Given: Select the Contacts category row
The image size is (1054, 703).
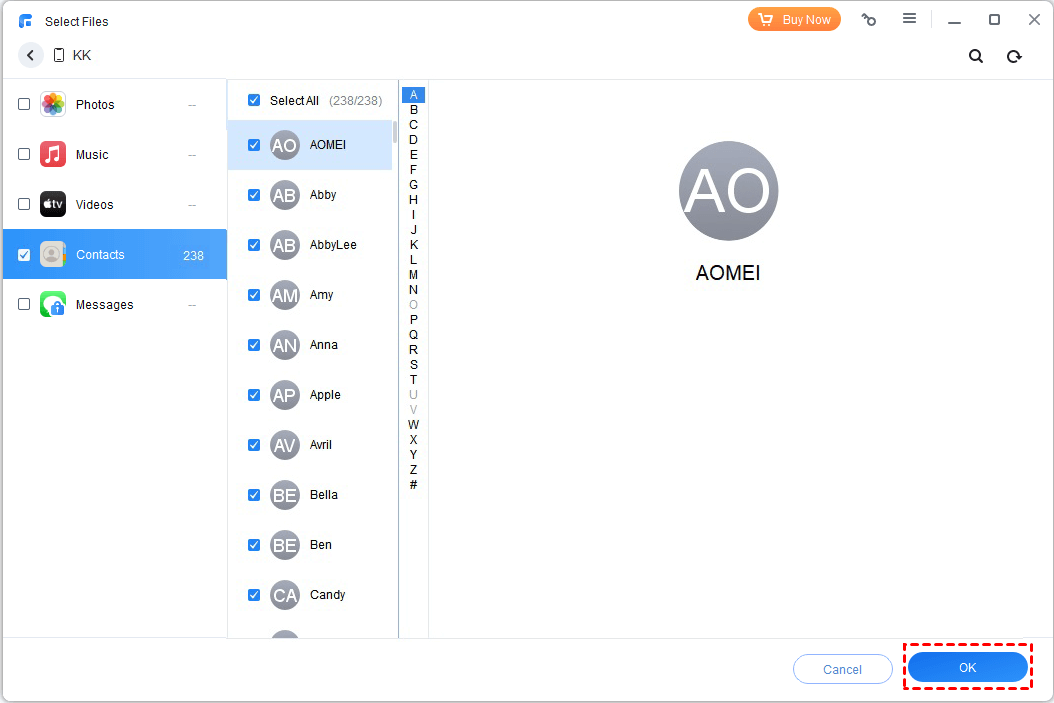Looking at the screenshot, I should (115, 255).
